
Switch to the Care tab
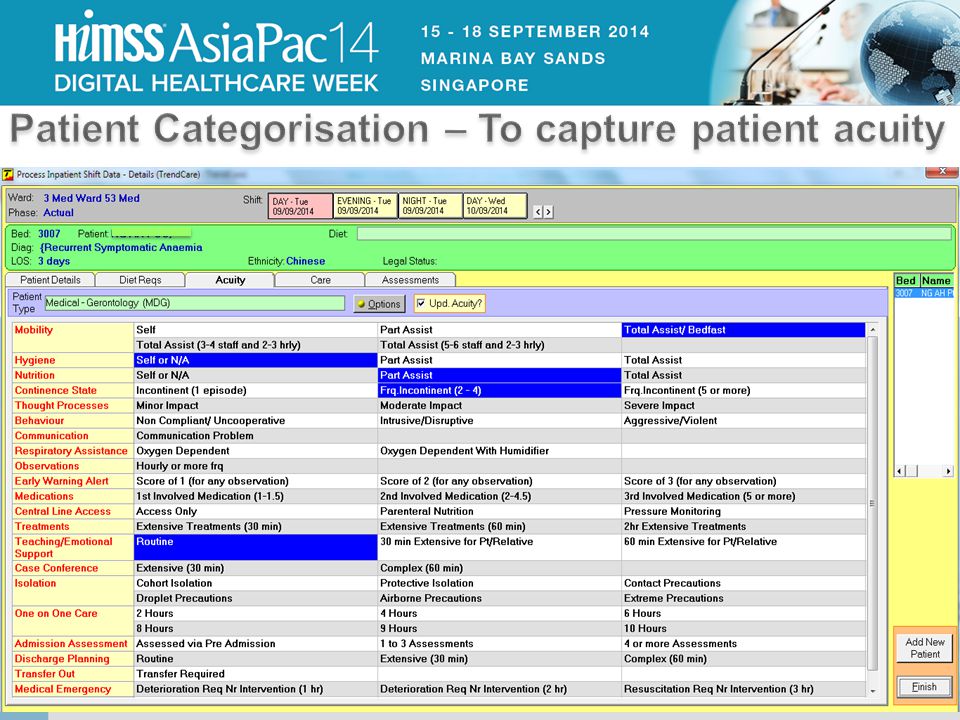[x=320, y=280]
